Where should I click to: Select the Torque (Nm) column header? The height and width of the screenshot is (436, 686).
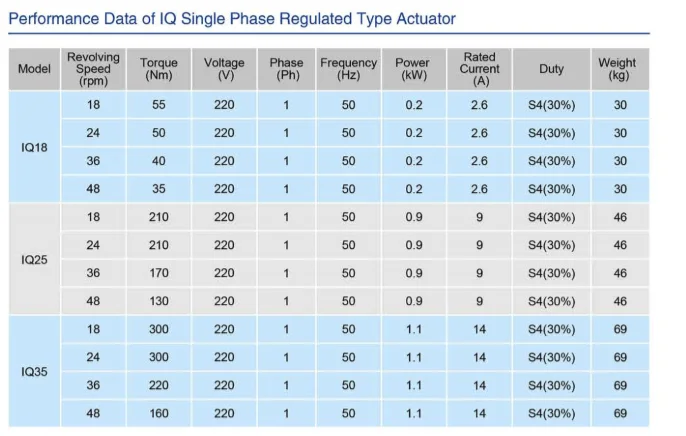[159, 69]
